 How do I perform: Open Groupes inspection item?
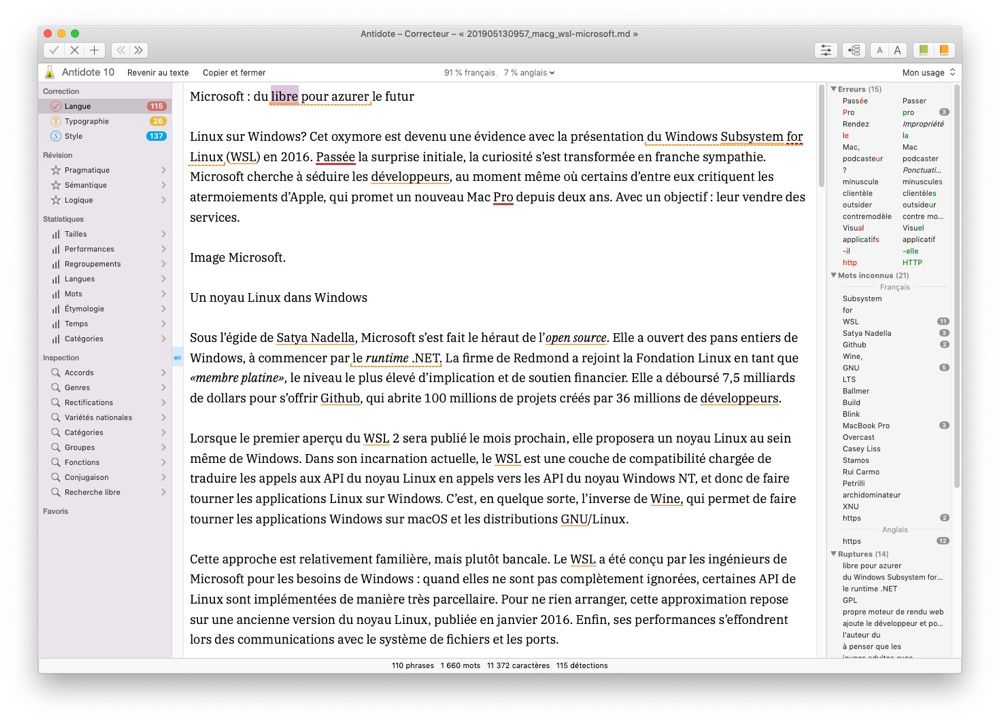coord(105,447)
